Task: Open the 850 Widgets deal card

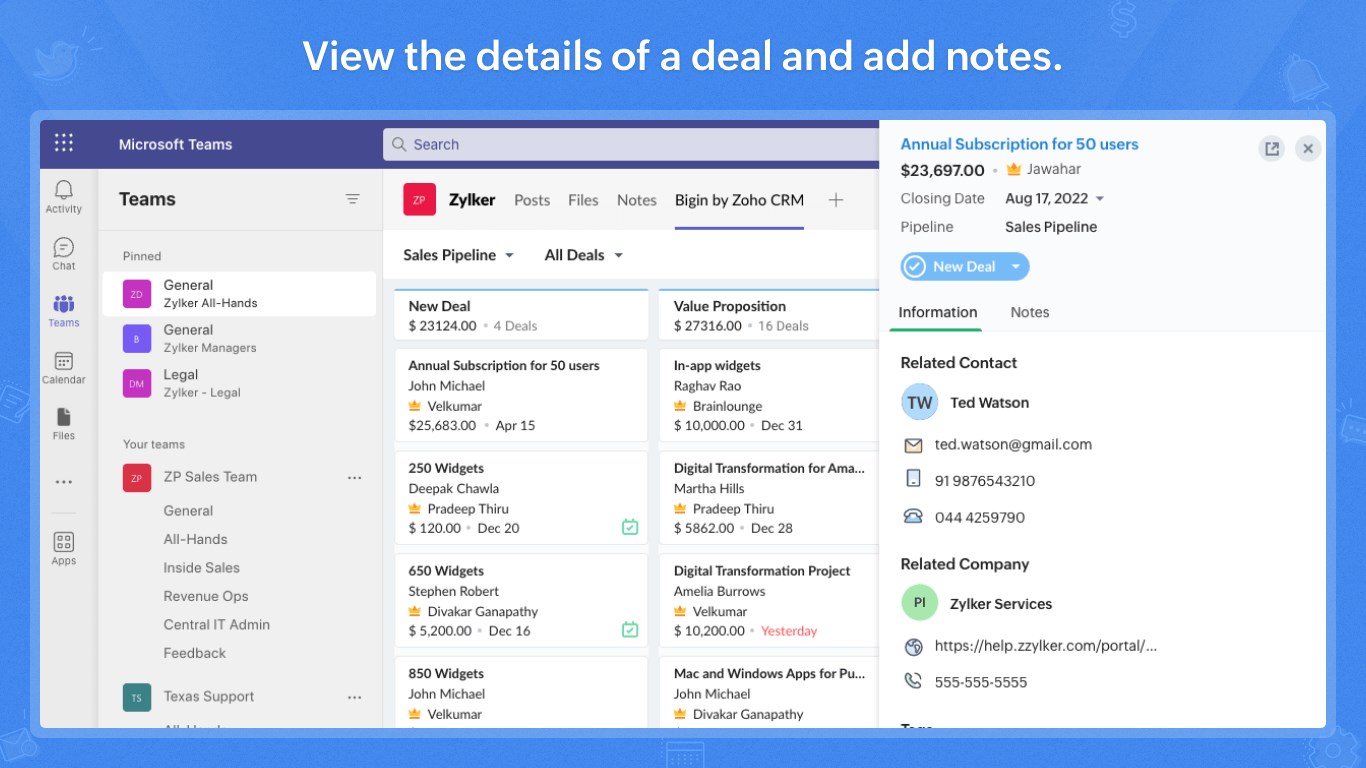Action: [x=521, y=692]
